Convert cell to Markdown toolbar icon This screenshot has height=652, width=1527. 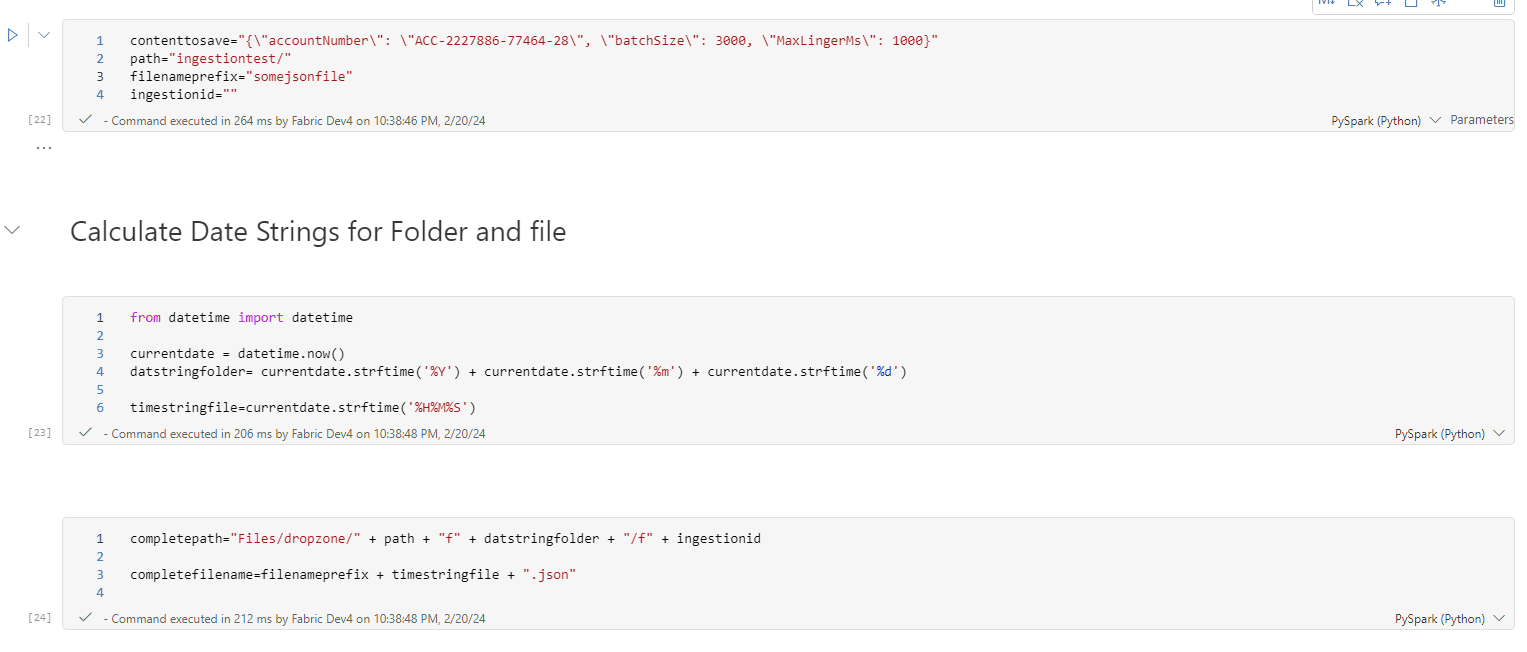tap(1327, 3)
